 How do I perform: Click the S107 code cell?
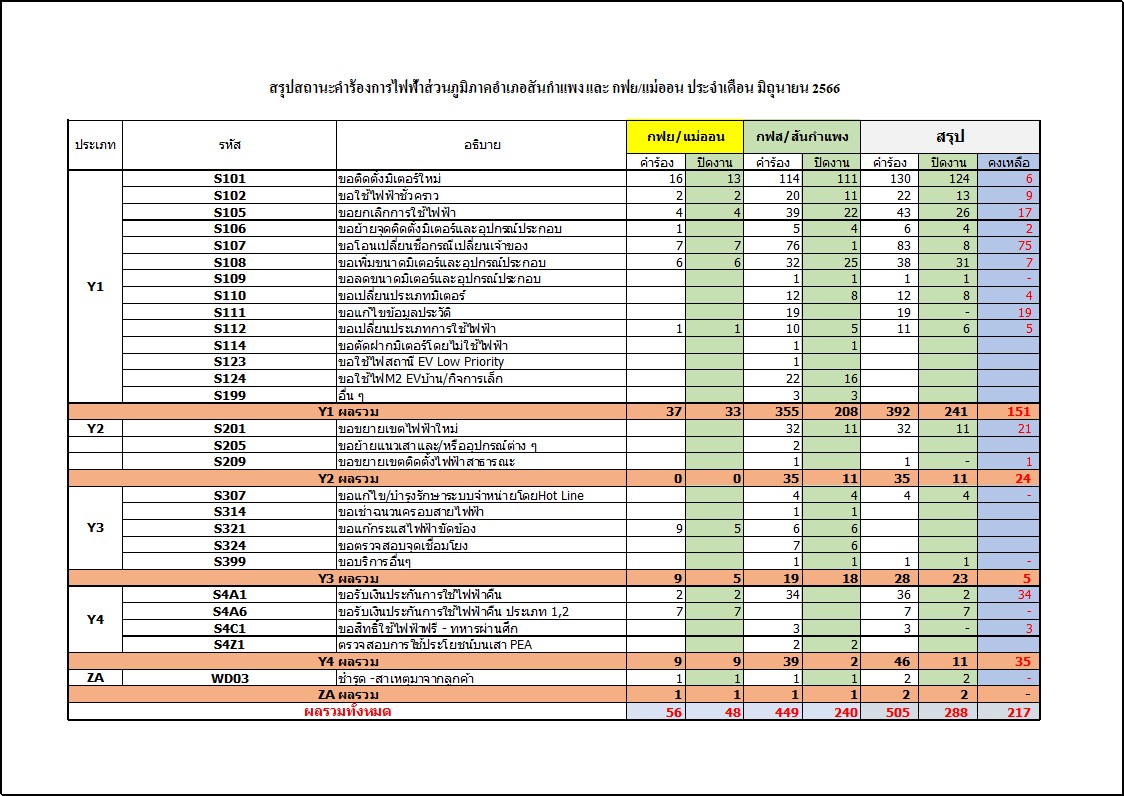click(x=229, y=245)
